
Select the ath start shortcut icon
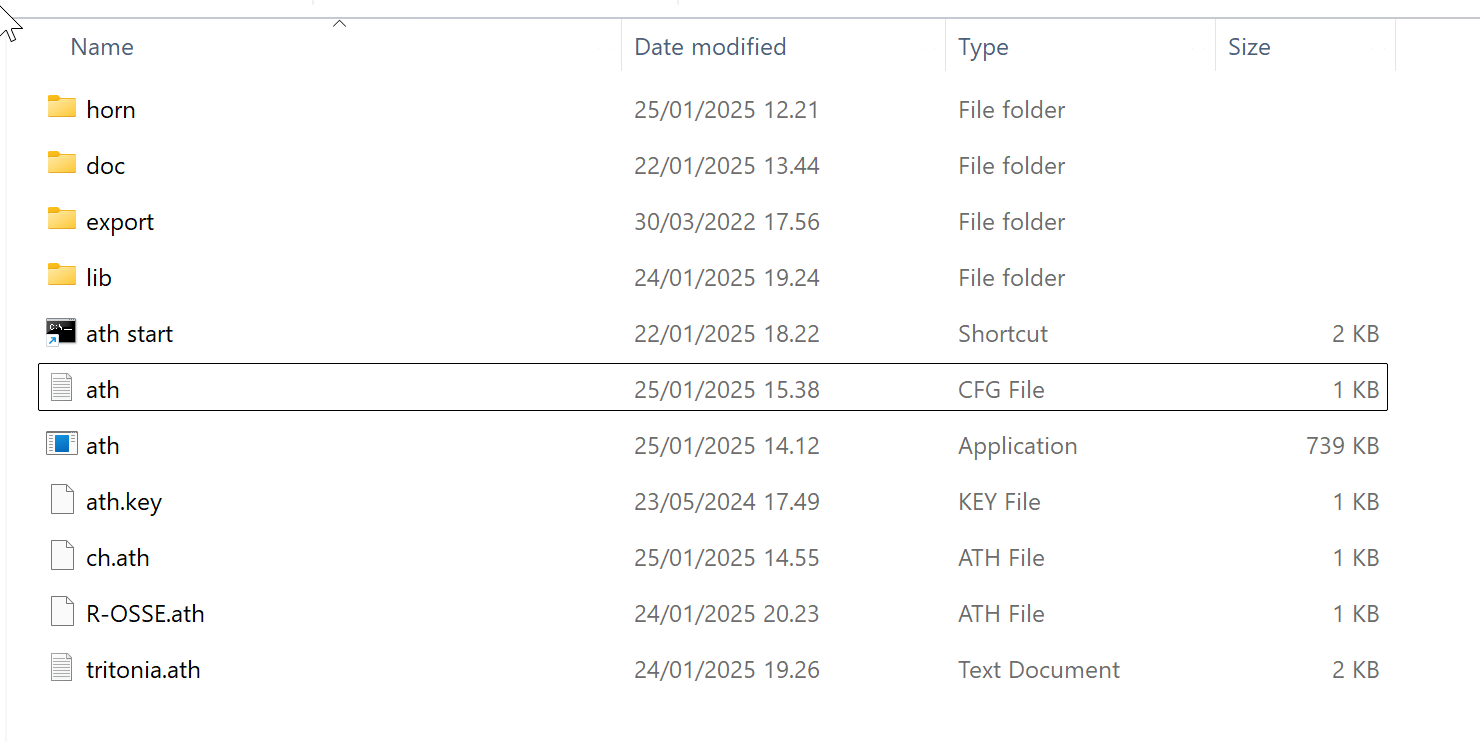point(62,332)
